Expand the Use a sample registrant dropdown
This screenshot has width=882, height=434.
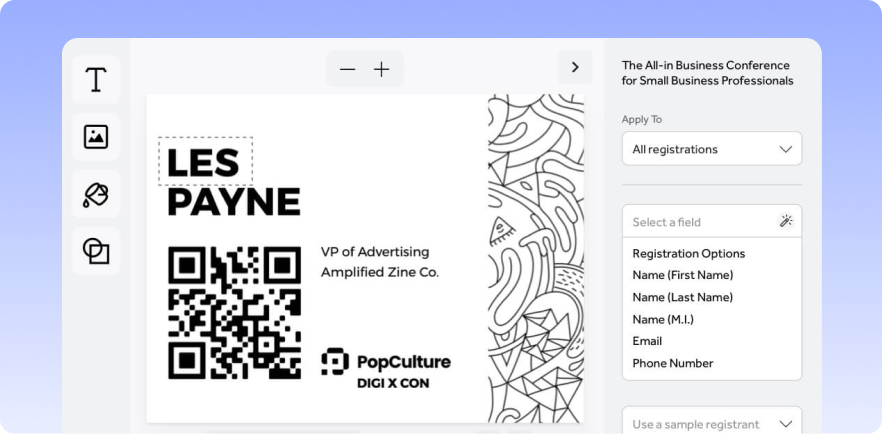[711, 423]
